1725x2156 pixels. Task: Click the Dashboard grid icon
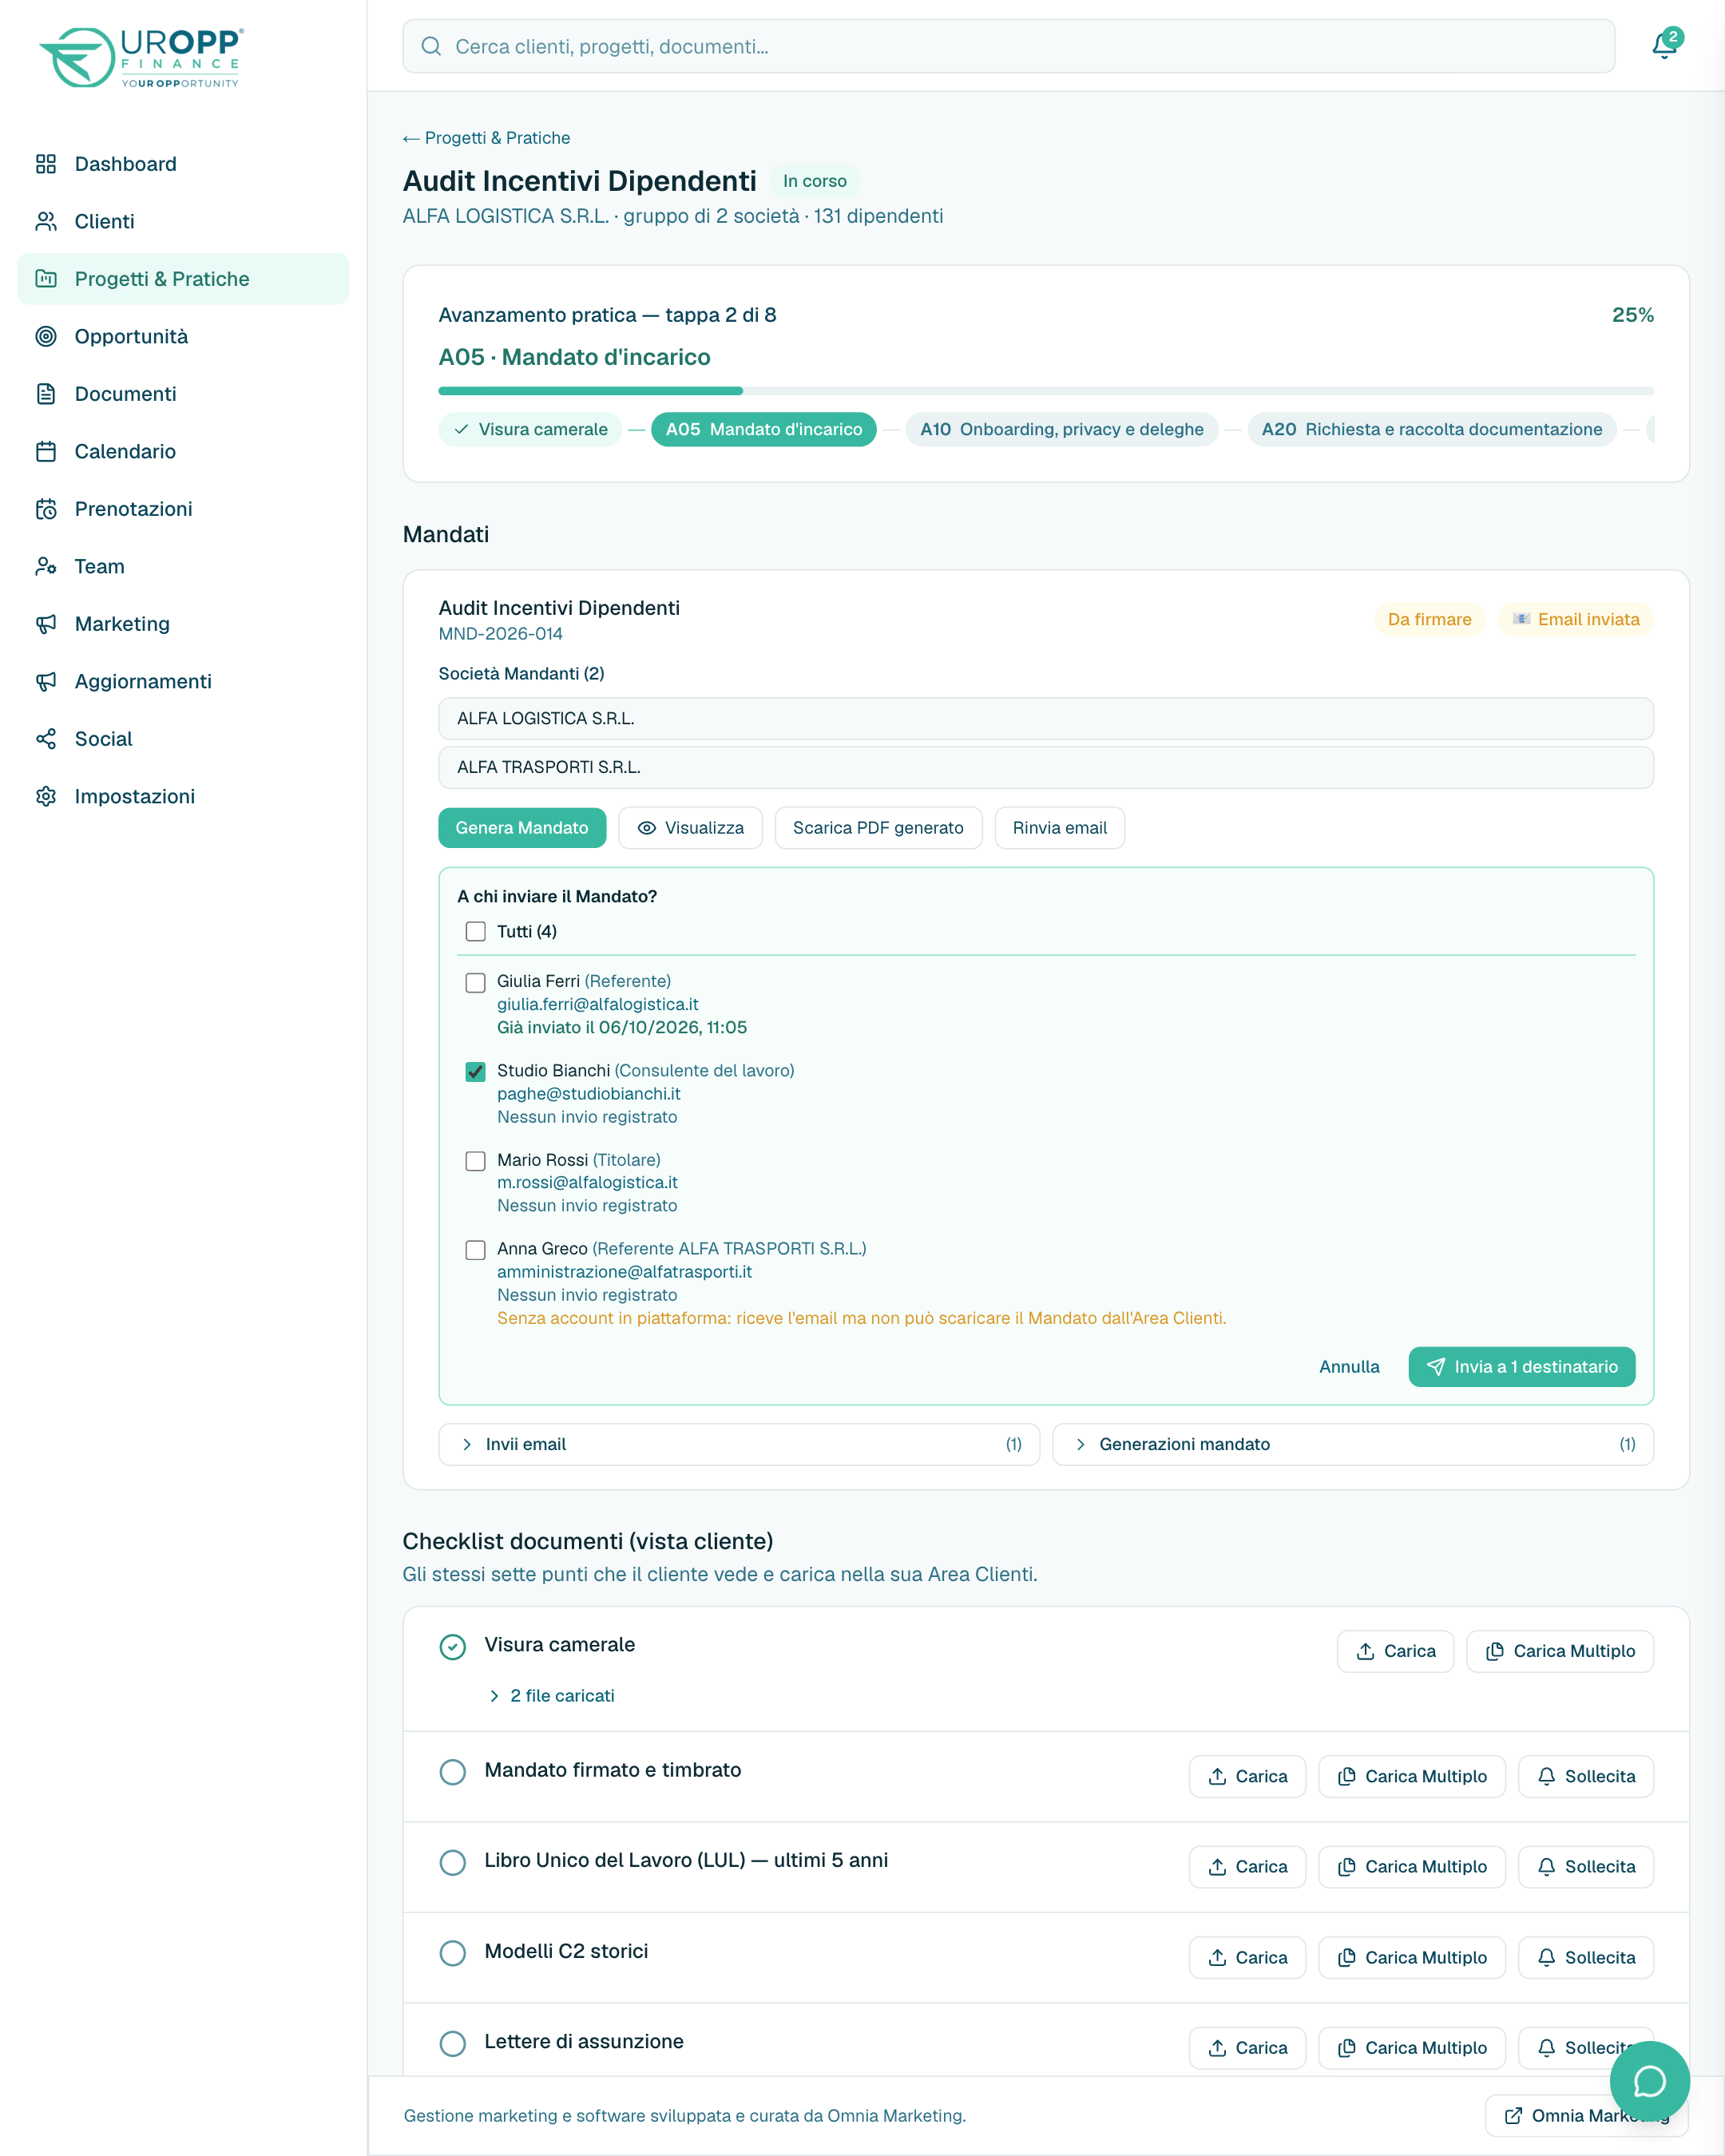(46, 164)
